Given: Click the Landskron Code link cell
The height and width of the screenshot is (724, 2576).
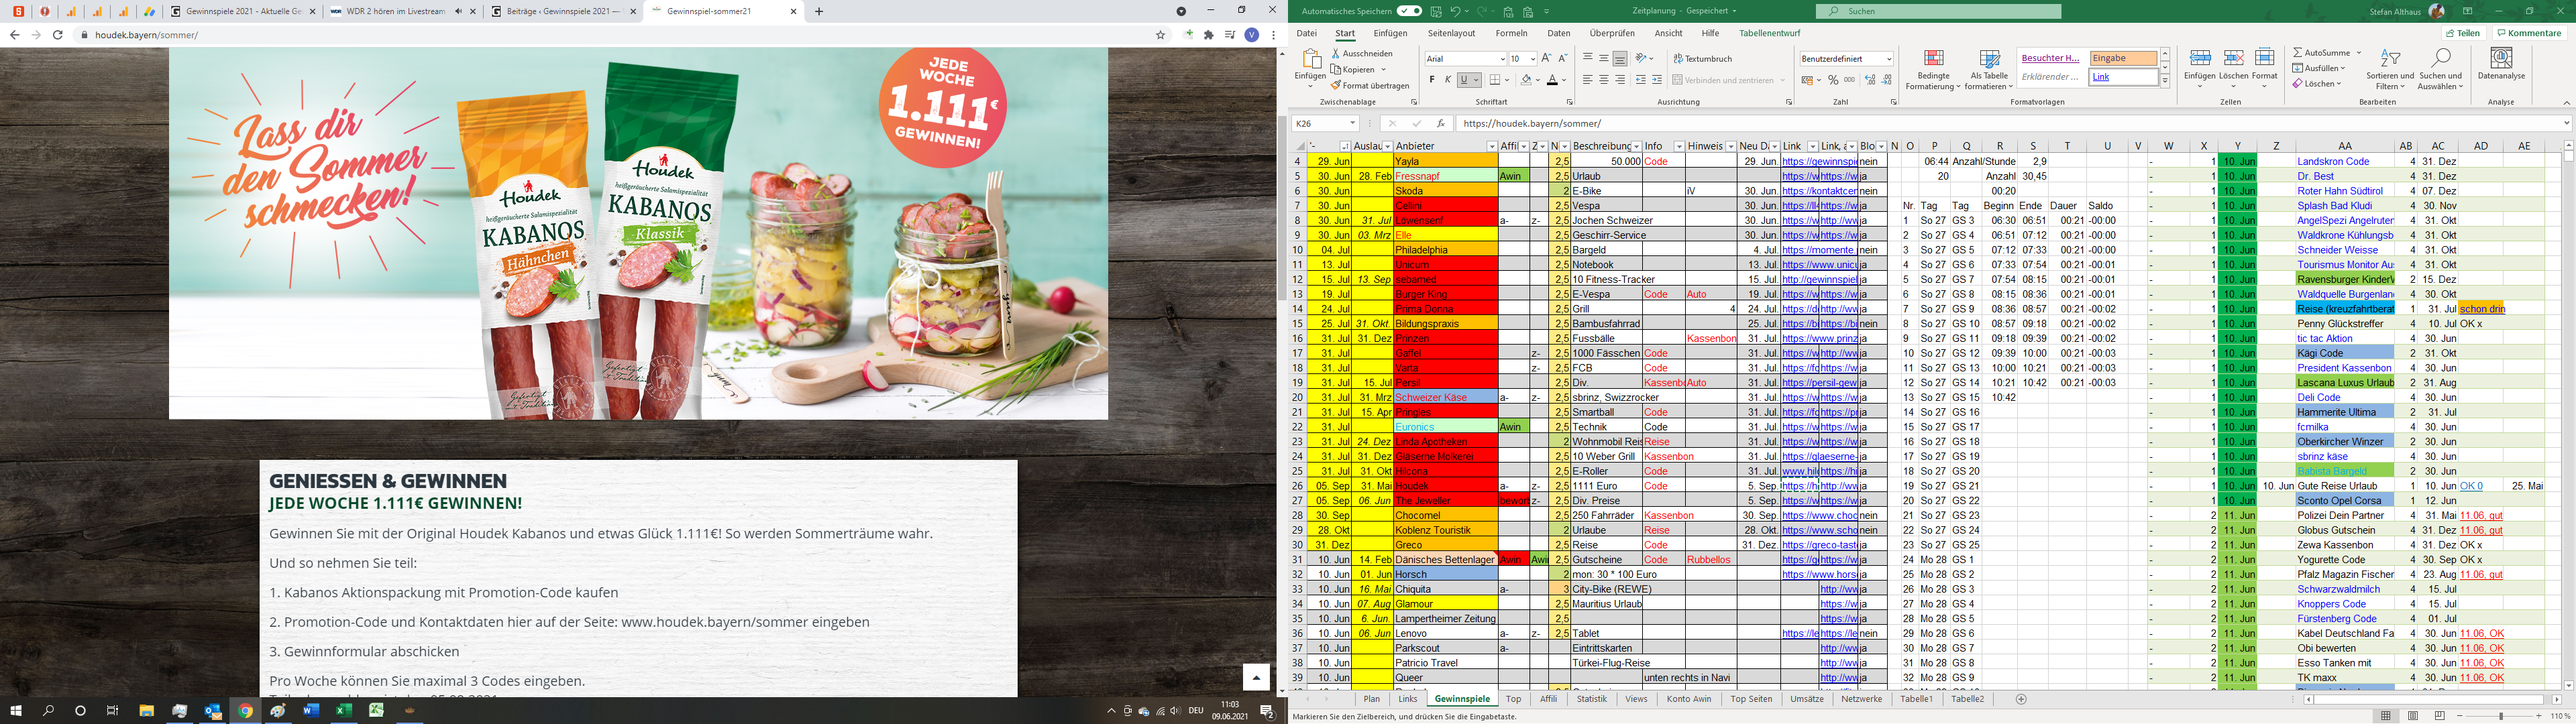Looking at the screenshot, I should coord(2344,161).
